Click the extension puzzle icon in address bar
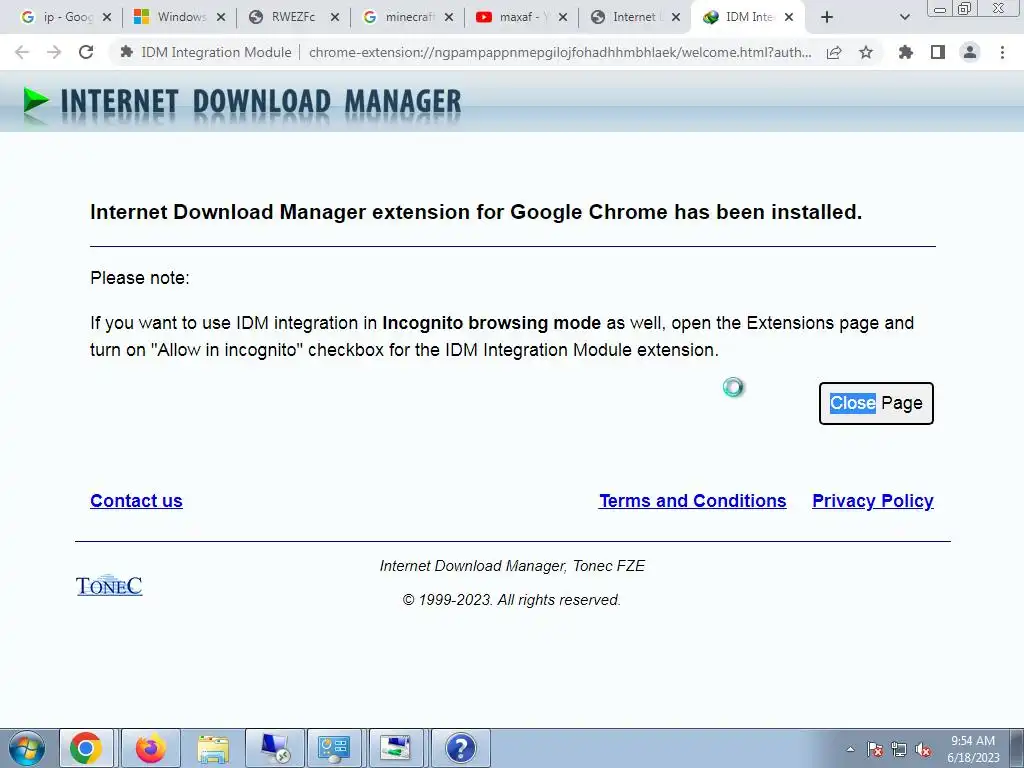The image size is (1024, 768). pyautogui.click(x=127, y=52)
